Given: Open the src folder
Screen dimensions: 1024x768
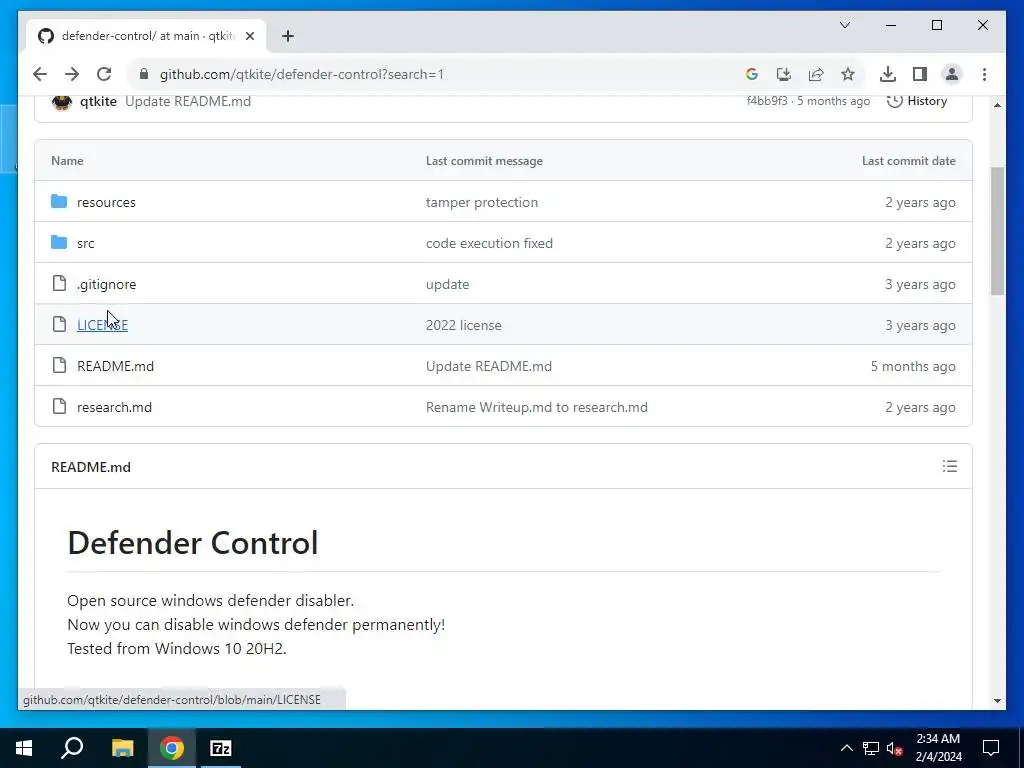Looking at the screenshot, I should pyautogui.click(x=86, y=244).
